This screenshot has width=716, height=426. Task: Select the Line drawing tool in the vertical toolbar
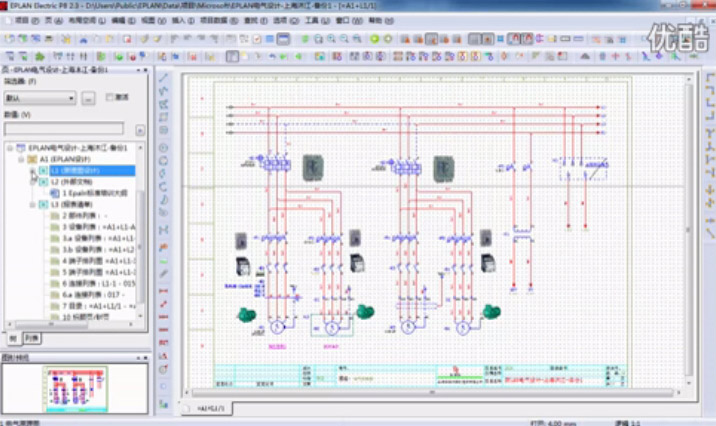pos(163,78)
